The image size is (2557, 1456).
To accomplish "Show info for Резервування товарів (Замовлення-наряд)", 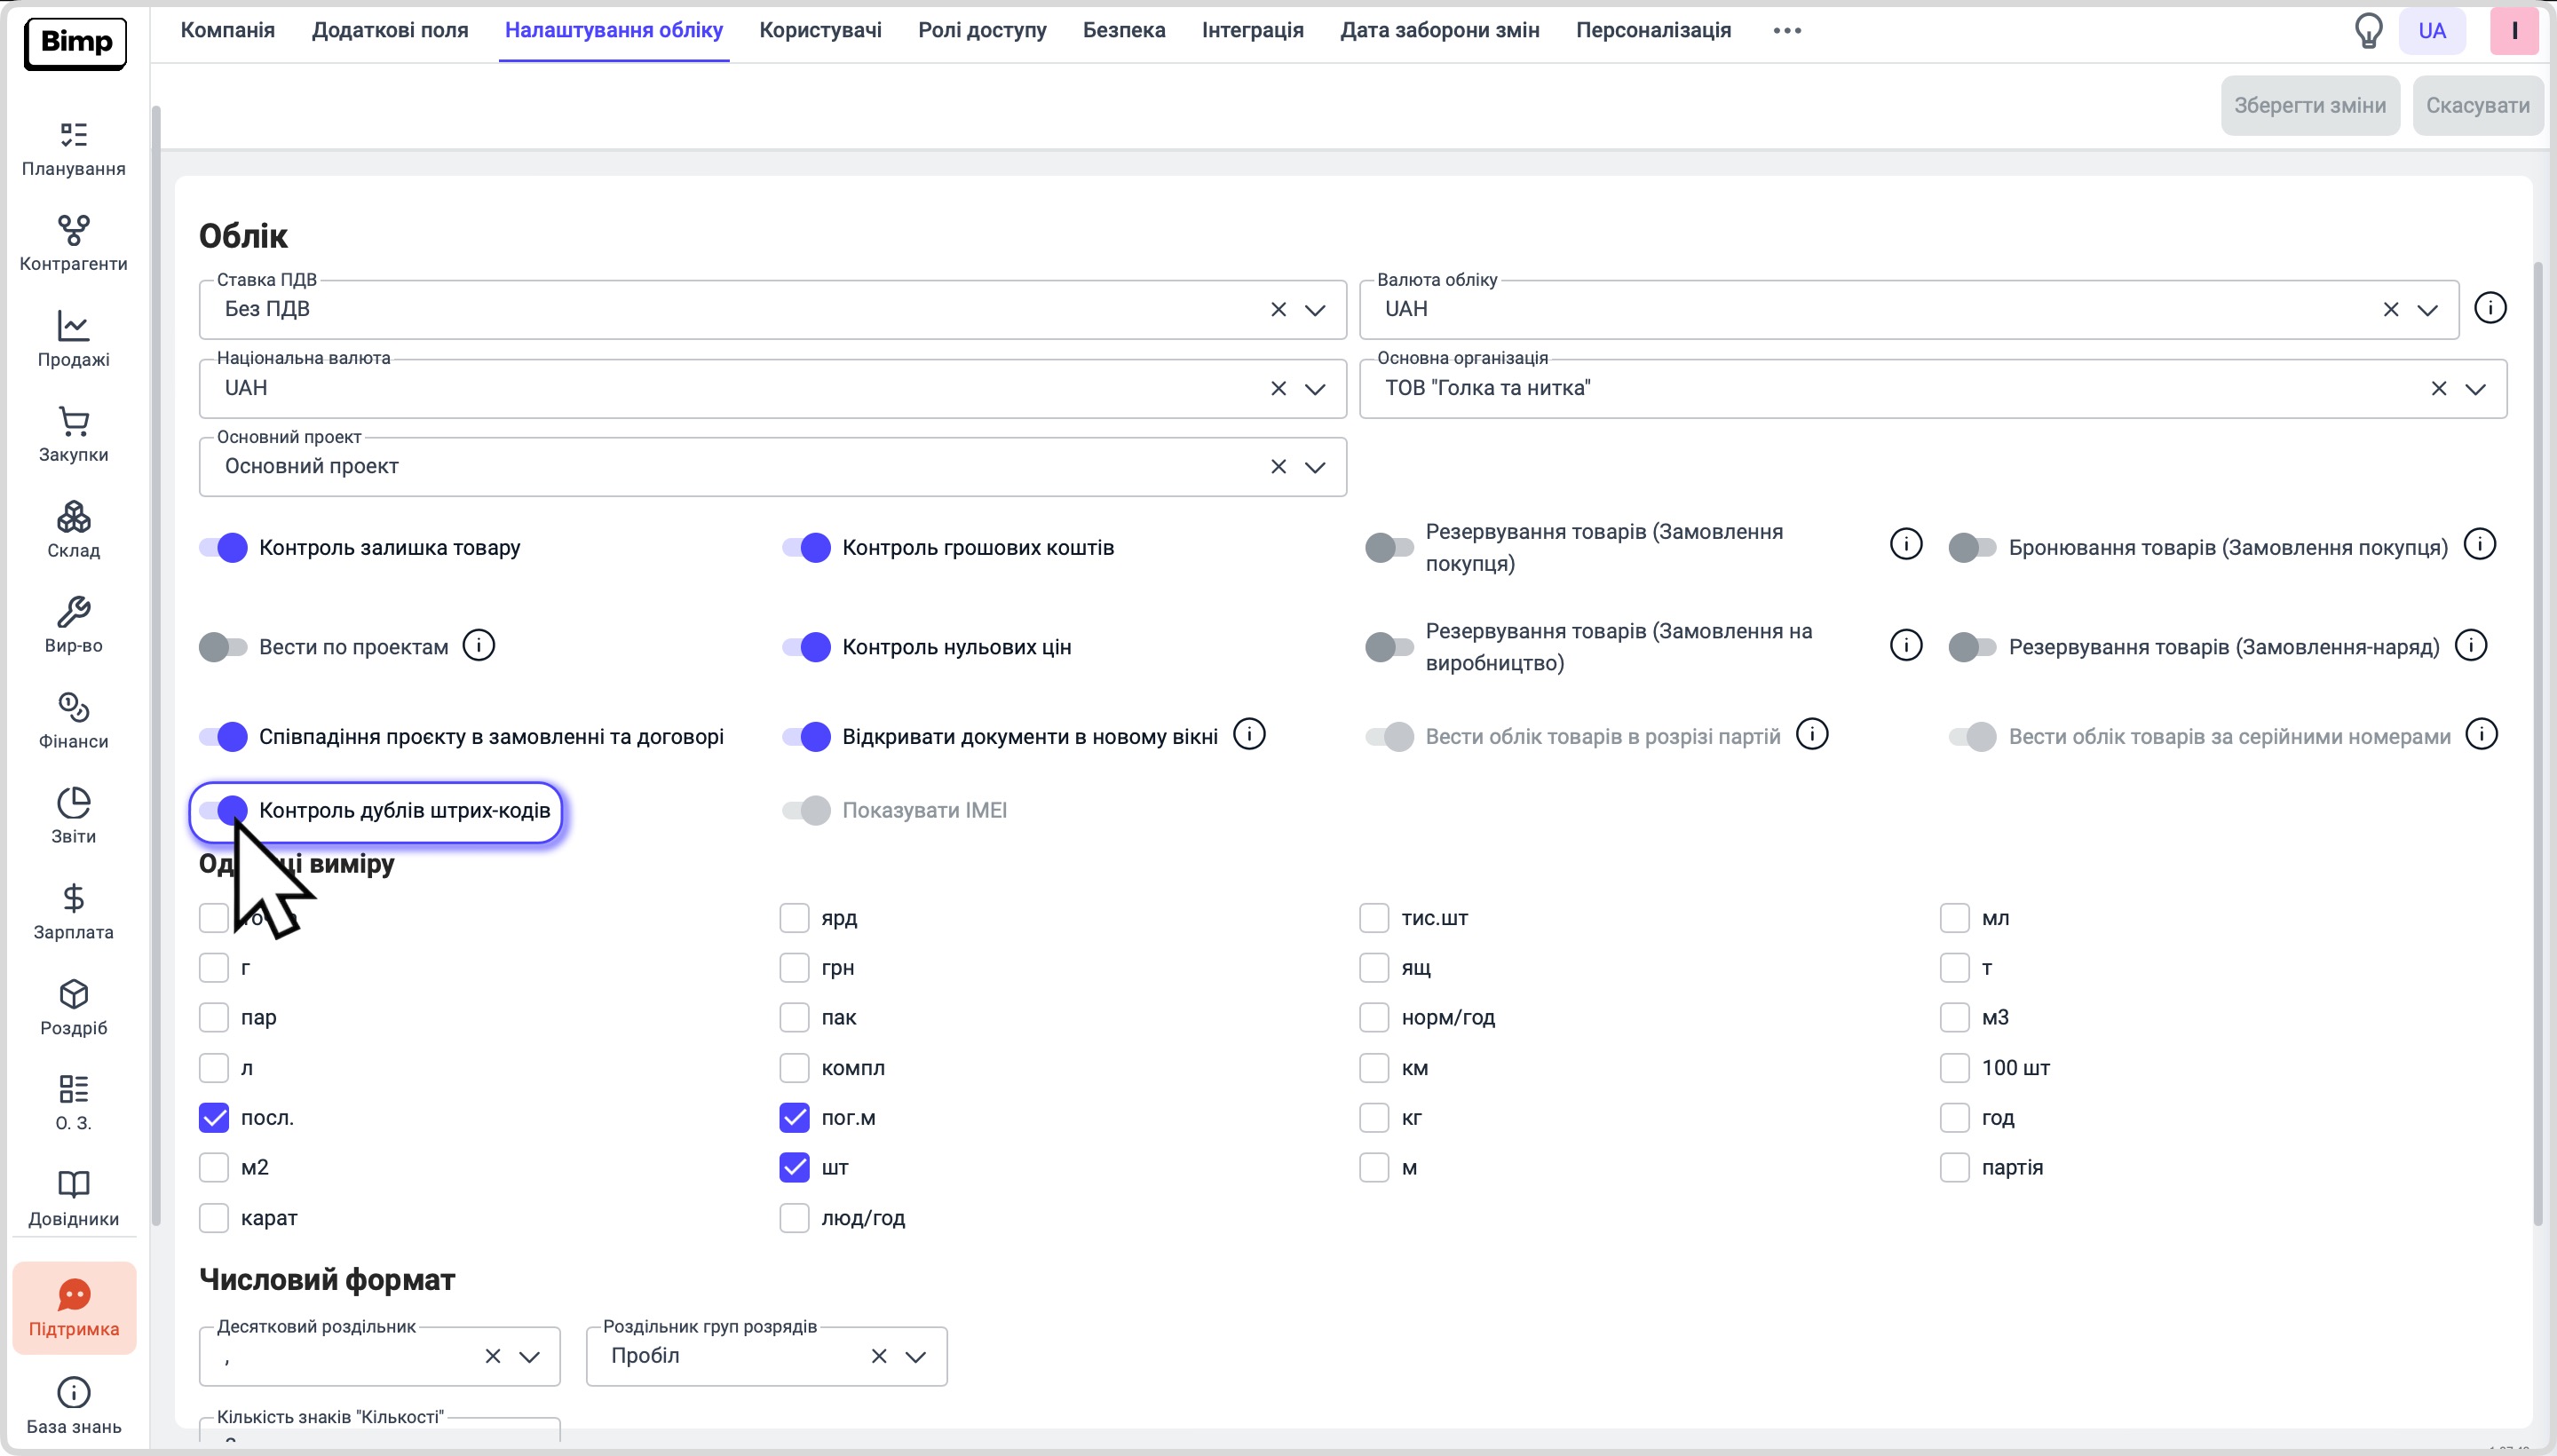I will click(2471, 646).
